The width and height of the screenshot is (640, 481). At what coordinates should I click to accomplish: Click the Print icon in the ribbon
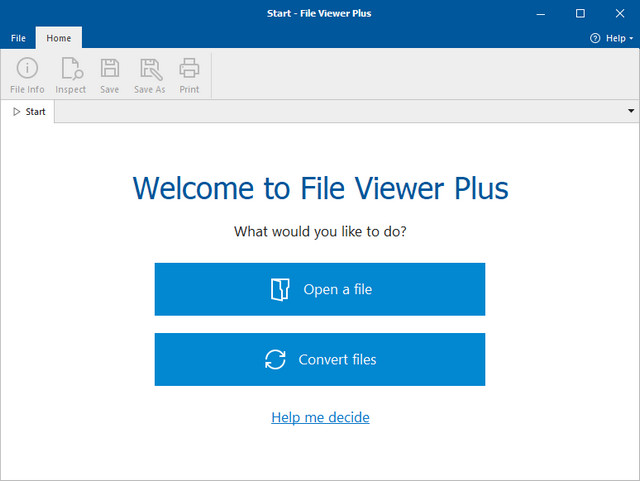(189, 69)
